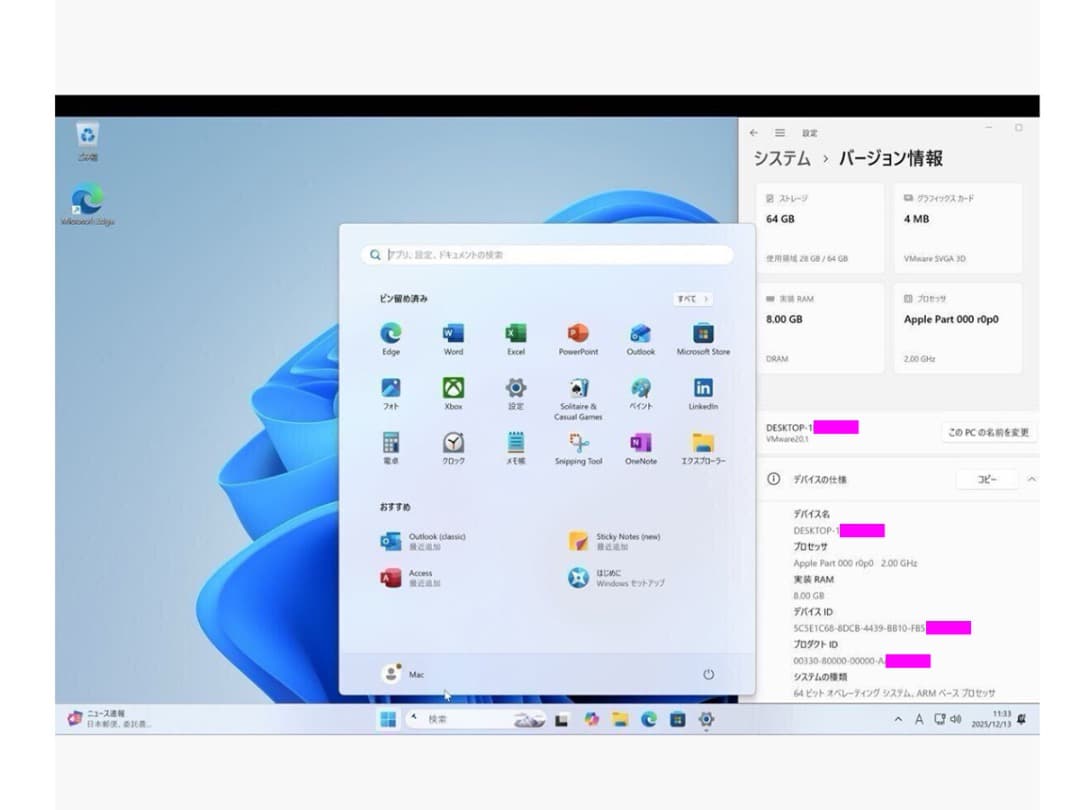Open the Settings hamburger navigation menu

point(780,133)
